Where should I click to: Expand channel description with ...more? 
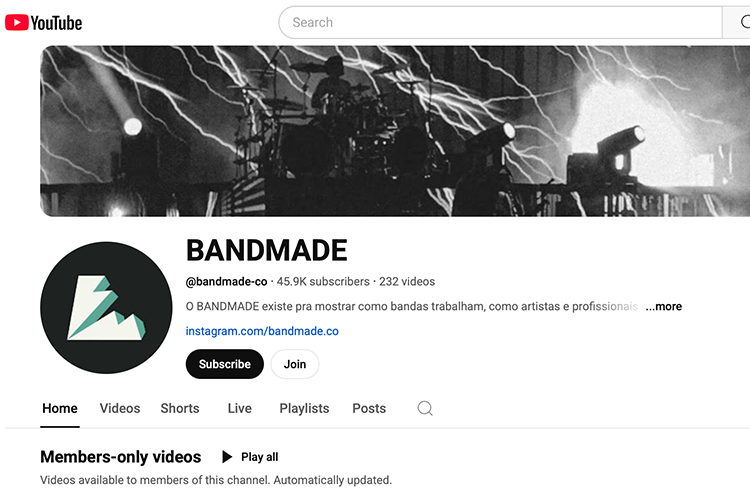tap(663, 306)
